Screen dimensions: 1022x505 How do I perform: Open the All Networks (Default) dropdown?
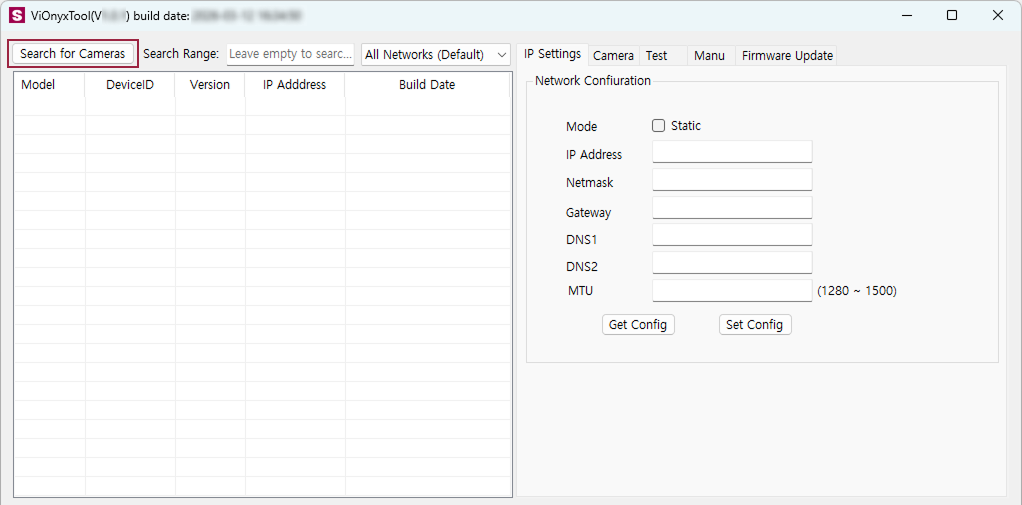click(x=436, y=55)
